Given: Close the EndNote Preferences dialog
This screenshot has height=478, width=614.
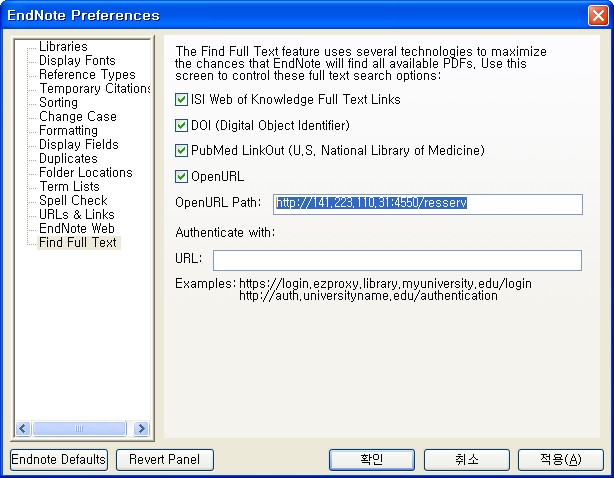Looking at the screenshot, I should point(598,16).
